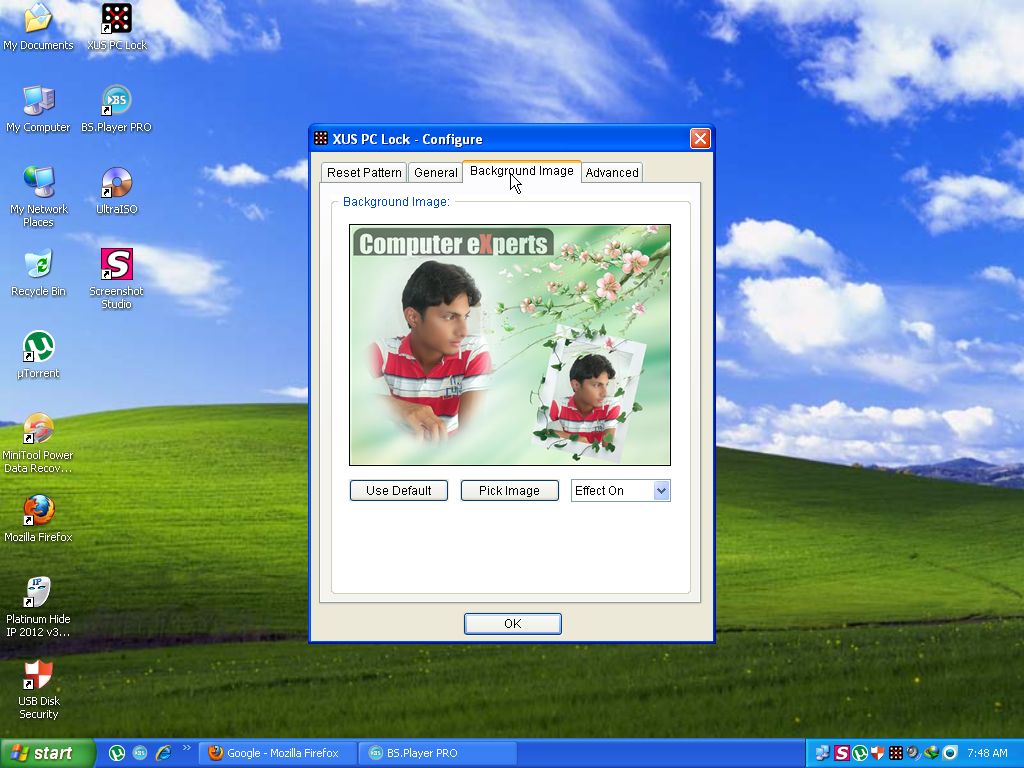The image size is (1024, 768).
Task: Select the Background Image tab
Action: point(522,171)
